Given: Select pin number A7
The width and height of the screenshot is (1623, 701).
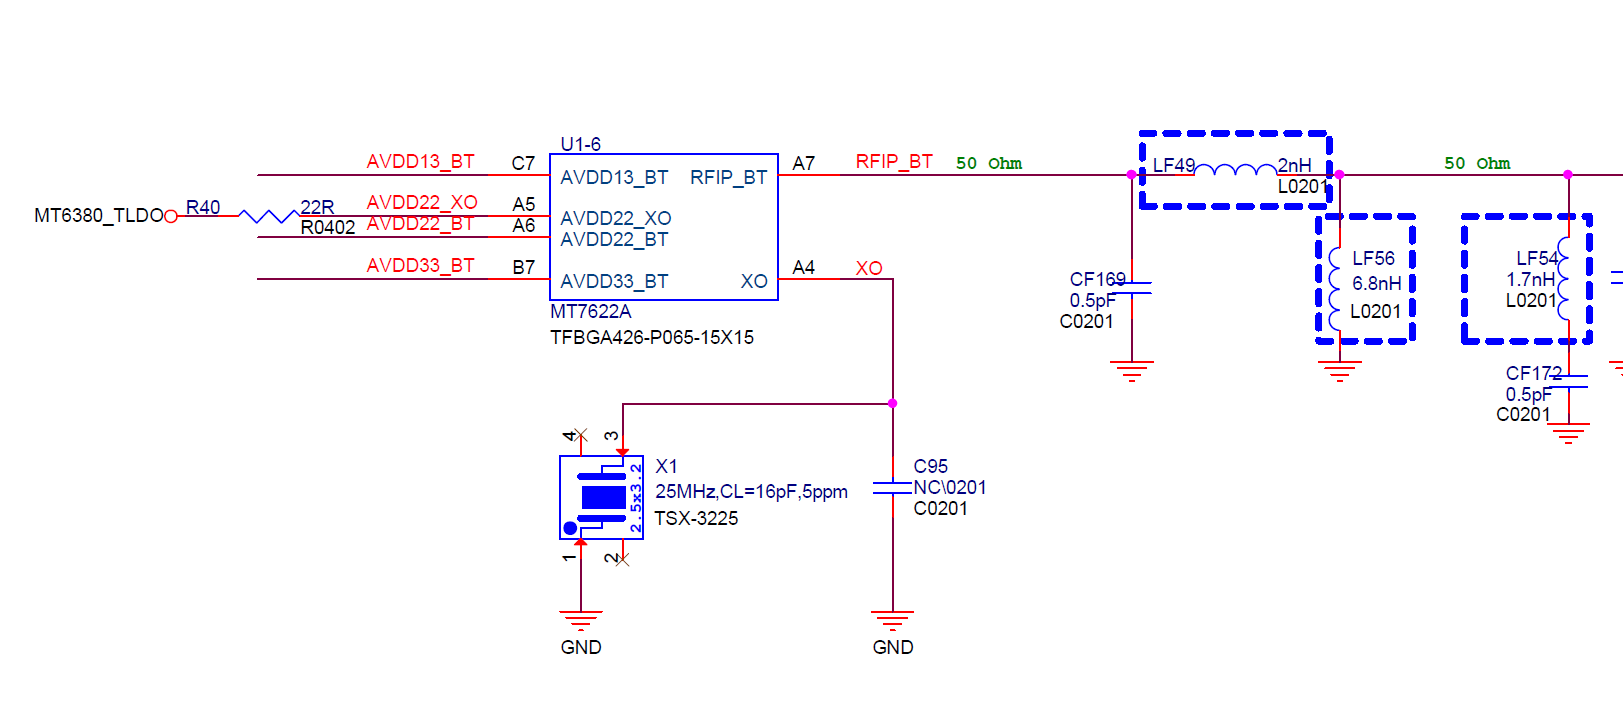Looking at the screenshot, I should [x=804, y=163].
